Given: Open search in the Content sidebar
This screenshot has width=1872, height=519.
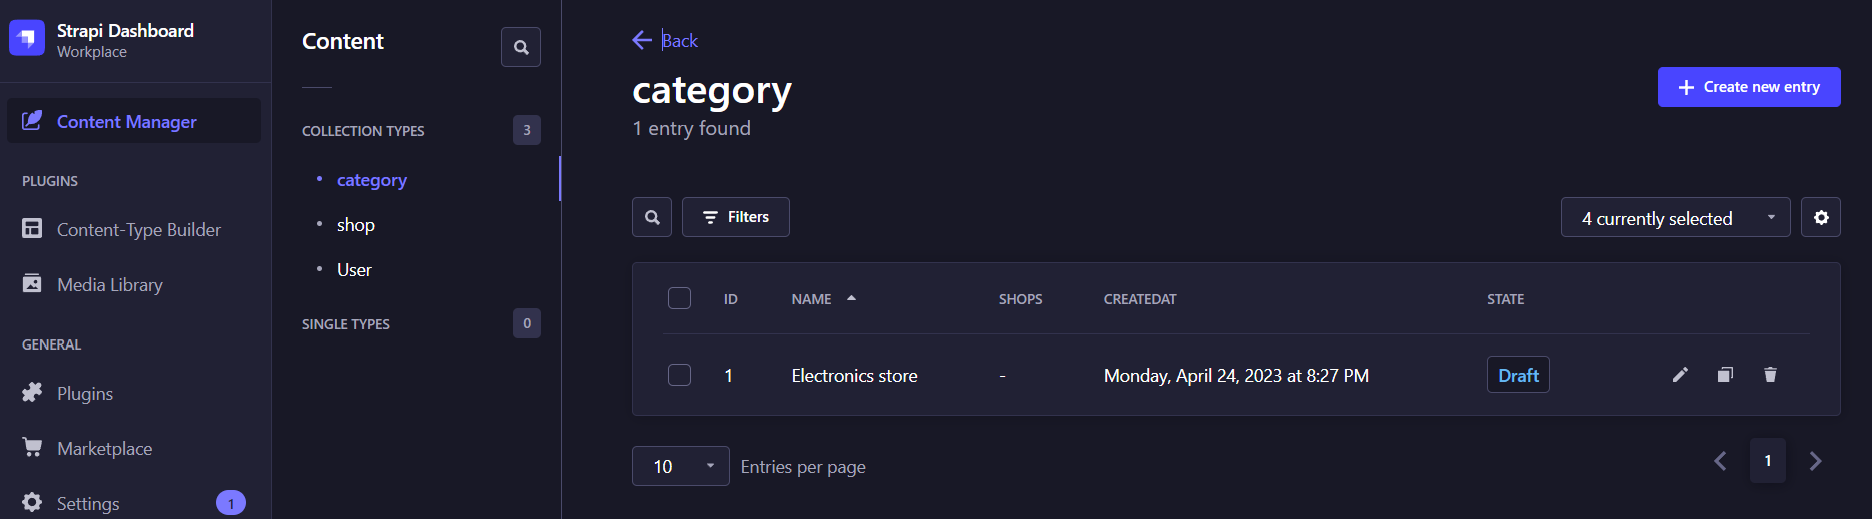Looking at the screenshot, I should (x=521, y=47).
